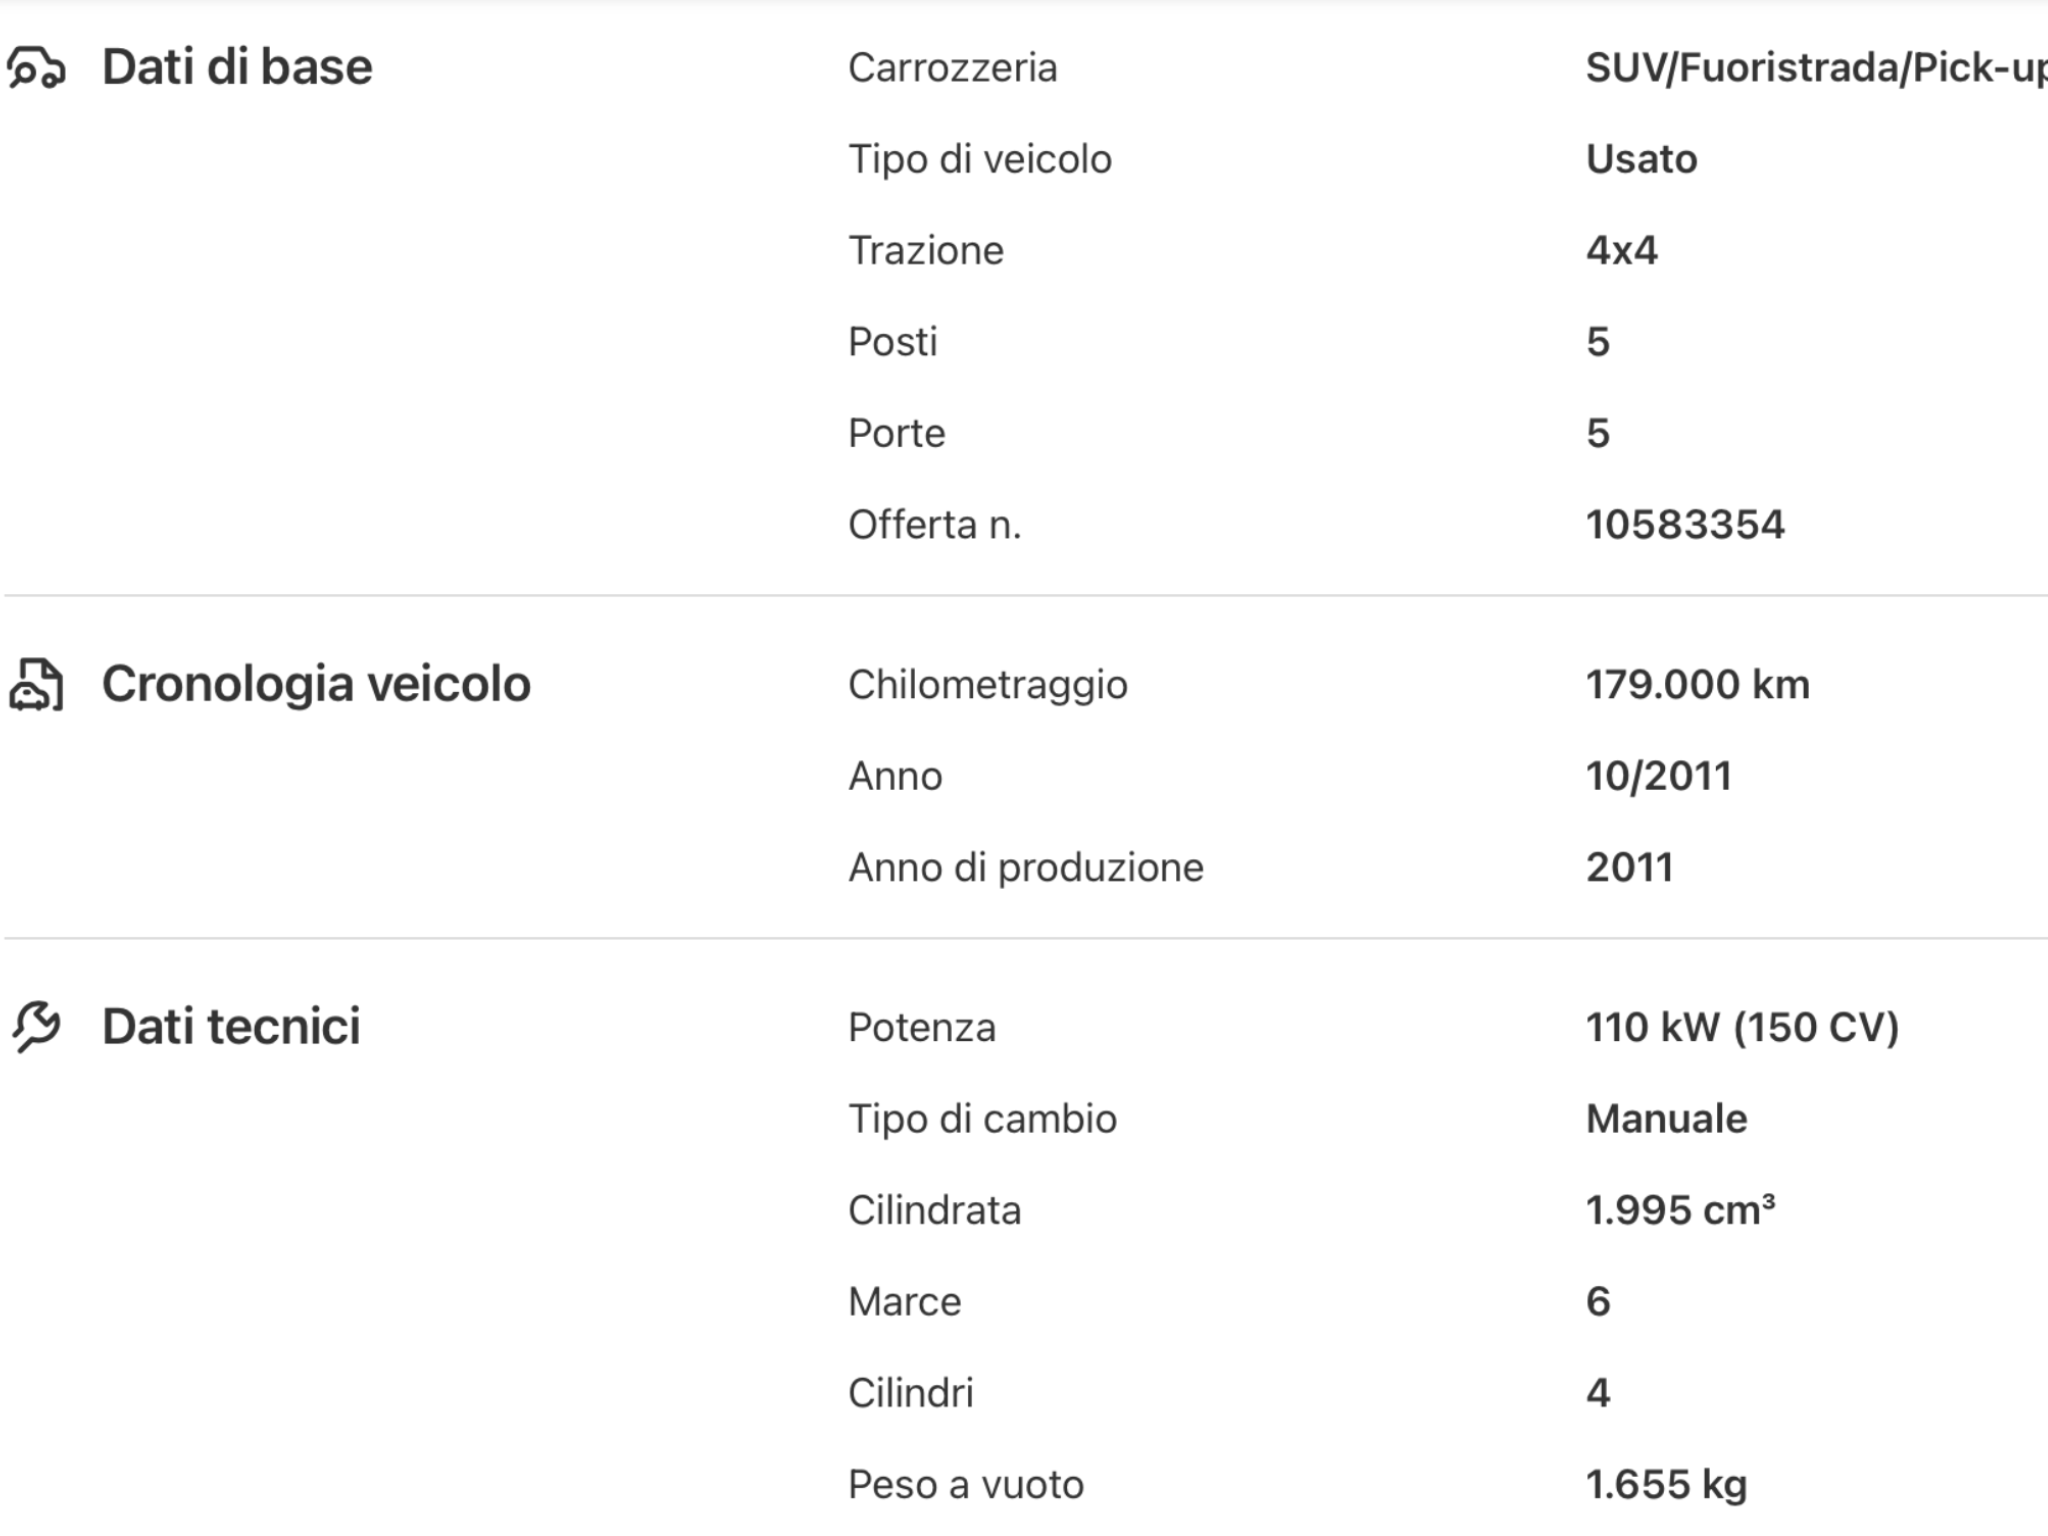Click the 110 kW (150 CV) power value

point(1741,1027)
